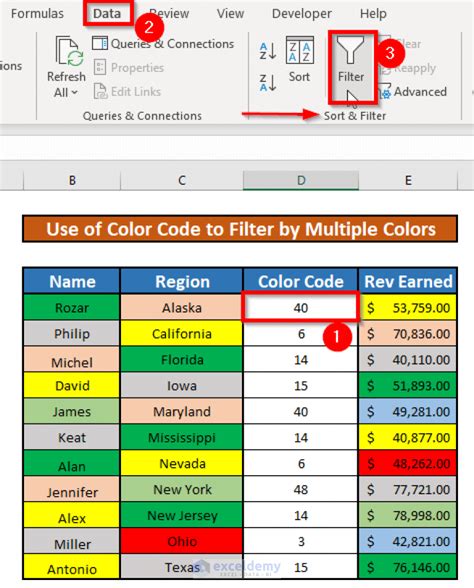Select the New Jersey cell

click(x=182, y=515)
